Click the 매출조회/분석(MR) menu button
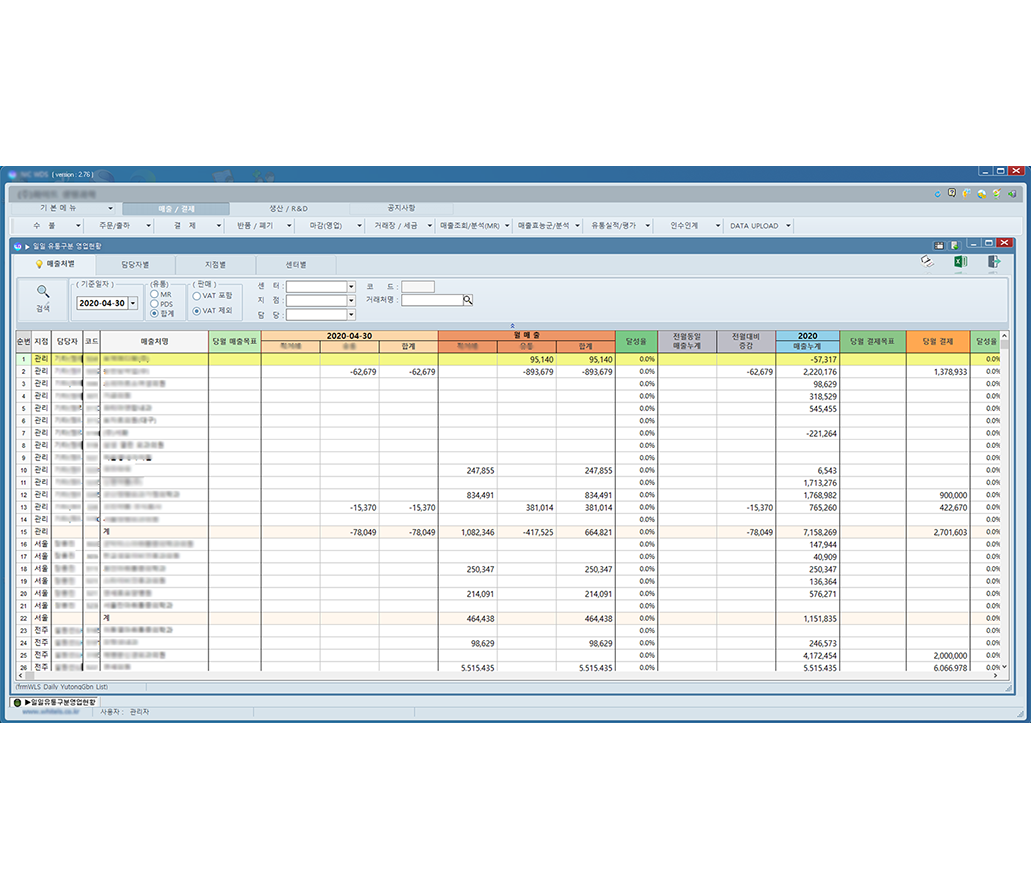The image size is (1031, 889). coord(474,226)
